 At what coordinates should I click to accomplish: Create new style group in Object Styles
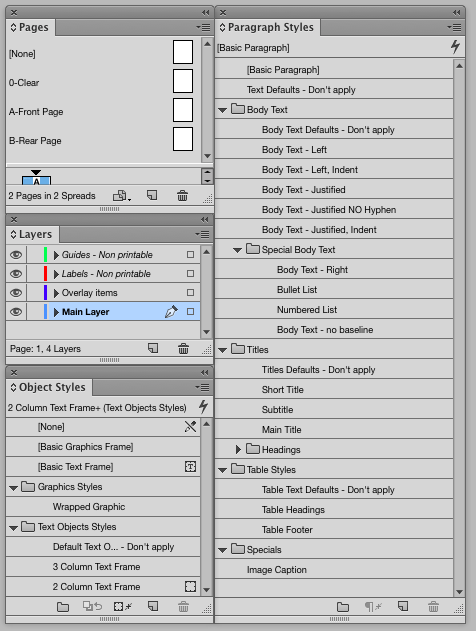point(63,606)
